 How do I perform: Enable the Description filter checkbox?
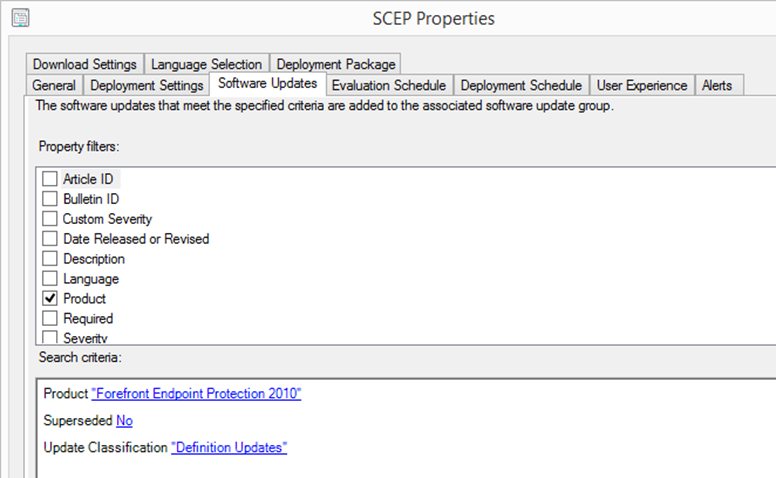tap(49, 258)
